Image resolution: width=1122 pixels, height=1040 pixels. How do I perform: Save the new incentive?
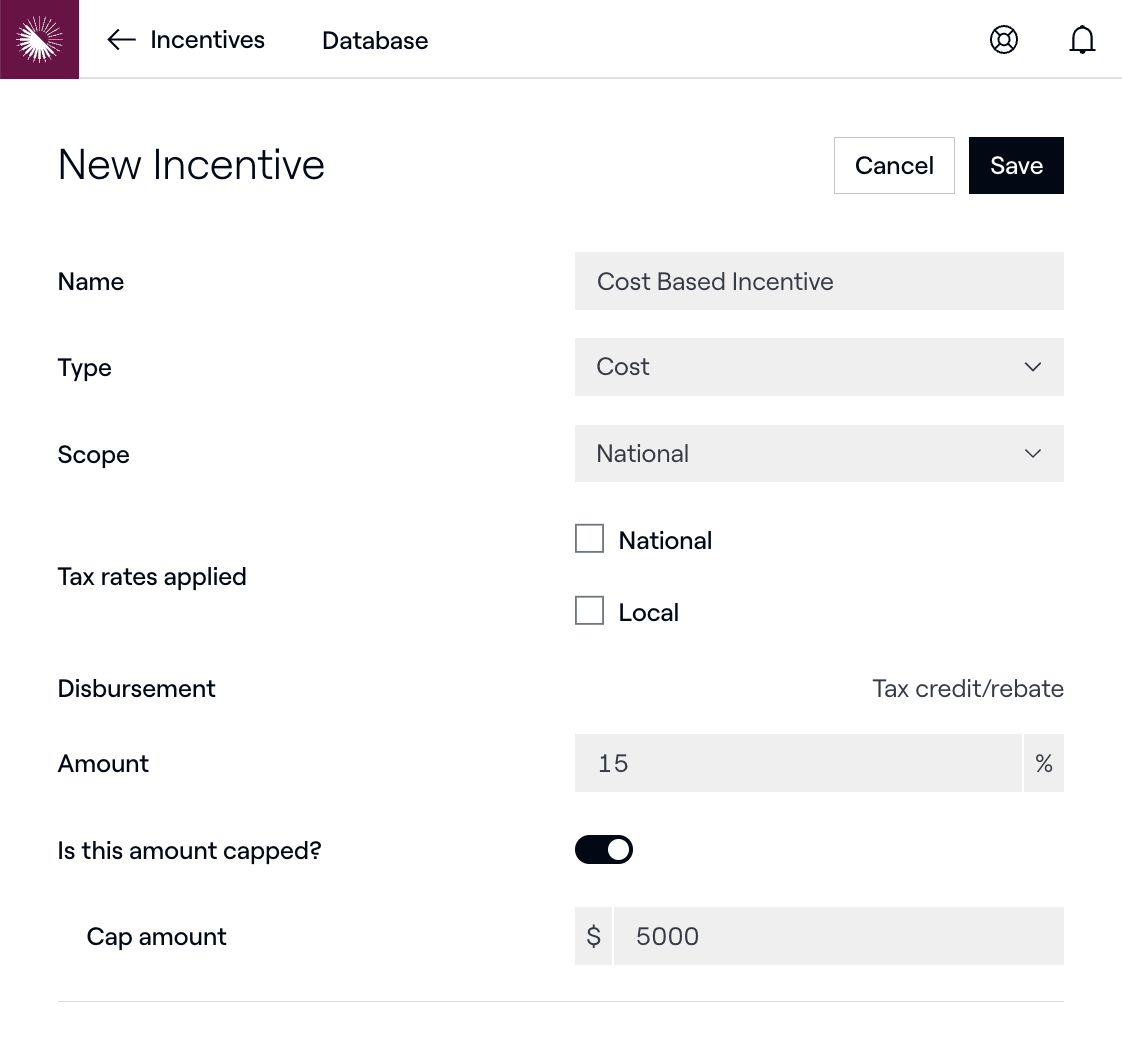[1016, 166]
